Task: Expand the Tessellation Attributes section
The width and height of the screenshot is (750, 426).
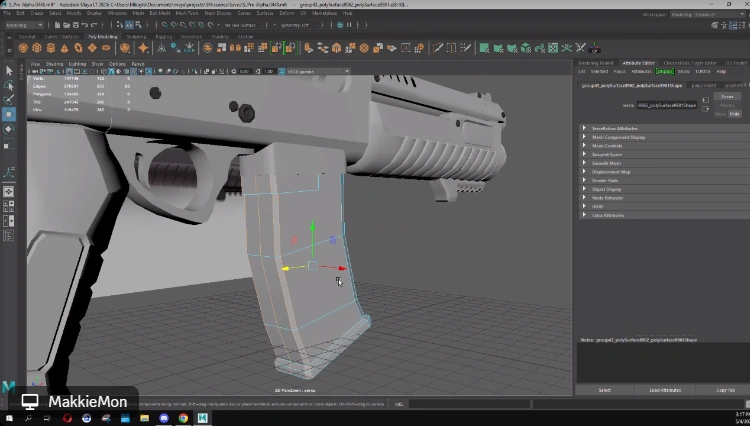Action: 616,128
